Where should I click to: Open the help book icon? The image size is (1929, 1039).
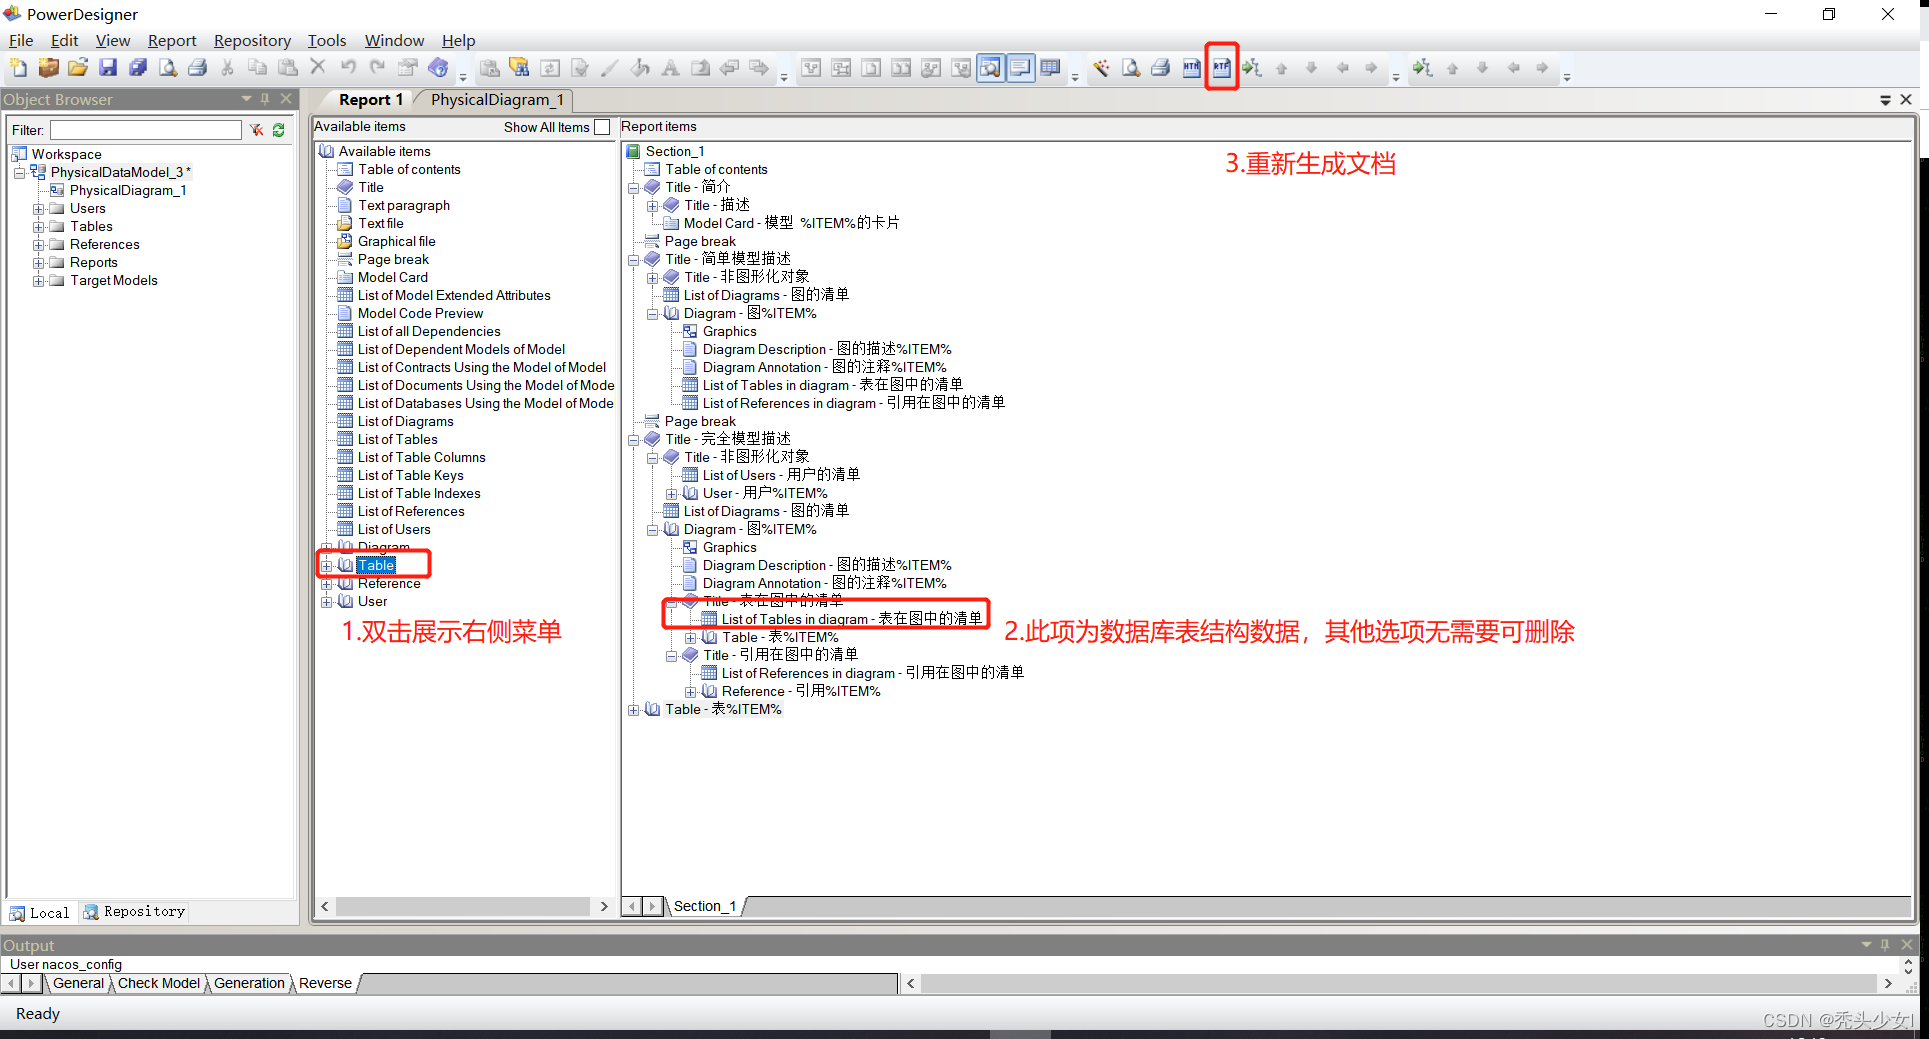point(438,68)
